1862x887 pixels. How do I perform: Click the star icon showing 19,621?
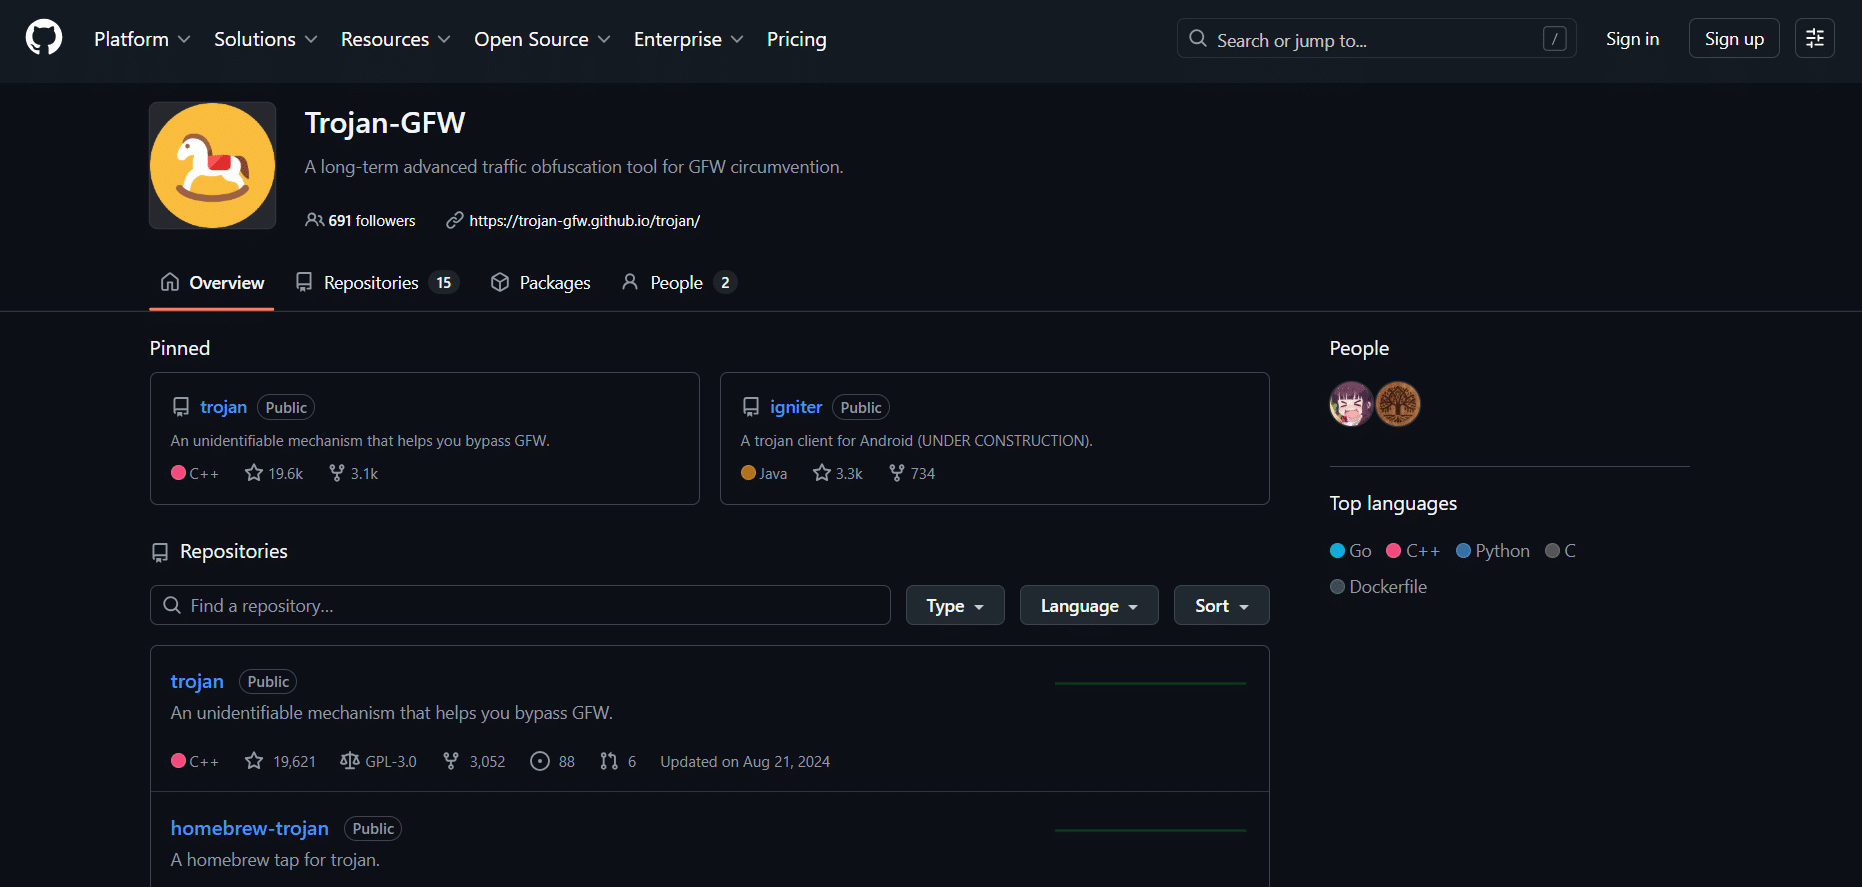click(x=254, y=761)
